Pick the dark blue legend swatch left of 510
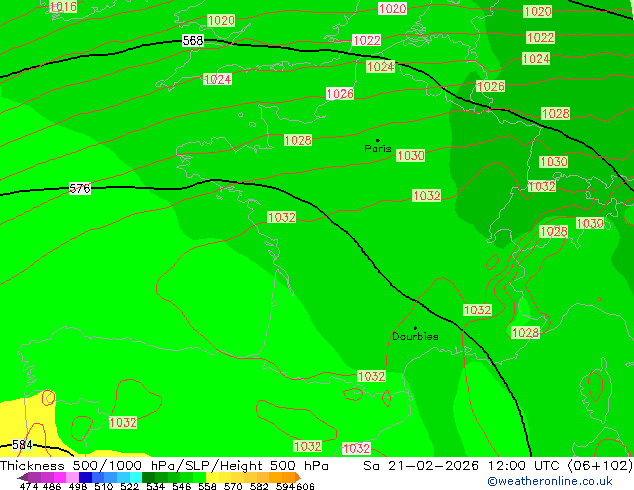 (x=85, y=477)
